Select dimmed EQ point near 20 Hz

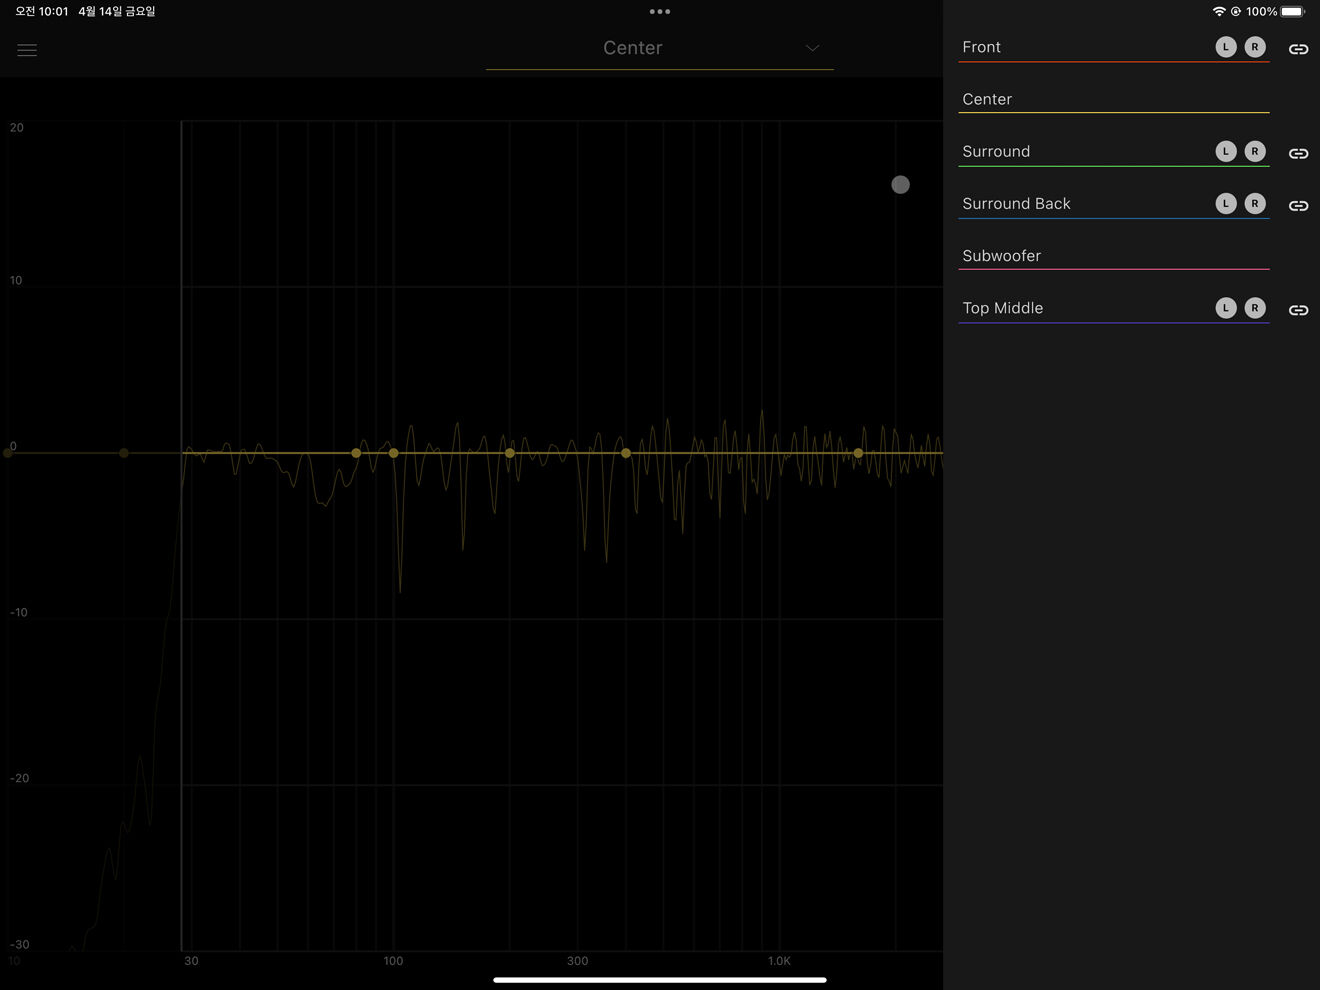[124, 453]
